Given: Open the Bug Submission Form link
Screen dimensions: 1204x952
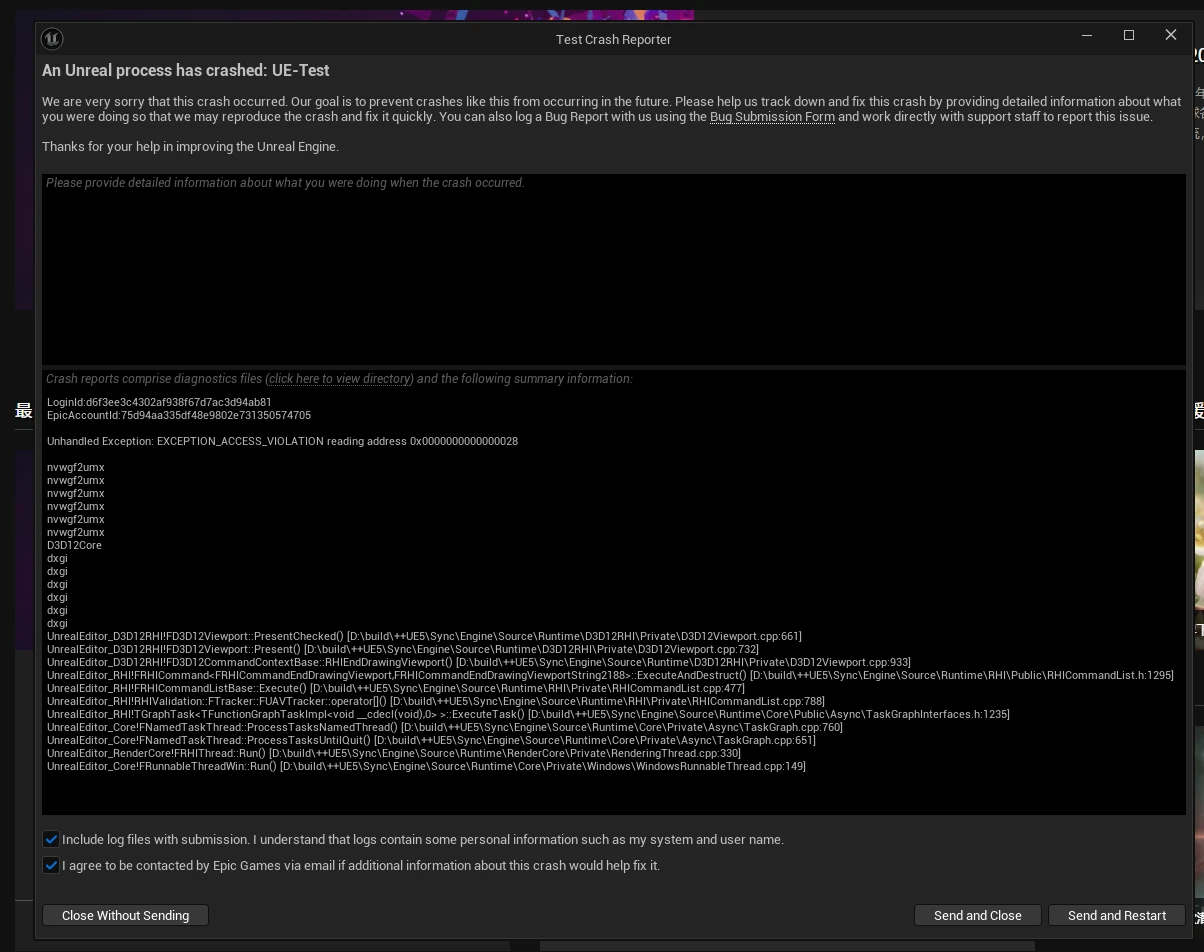Looking at the screenshot, I should point(772,117).
